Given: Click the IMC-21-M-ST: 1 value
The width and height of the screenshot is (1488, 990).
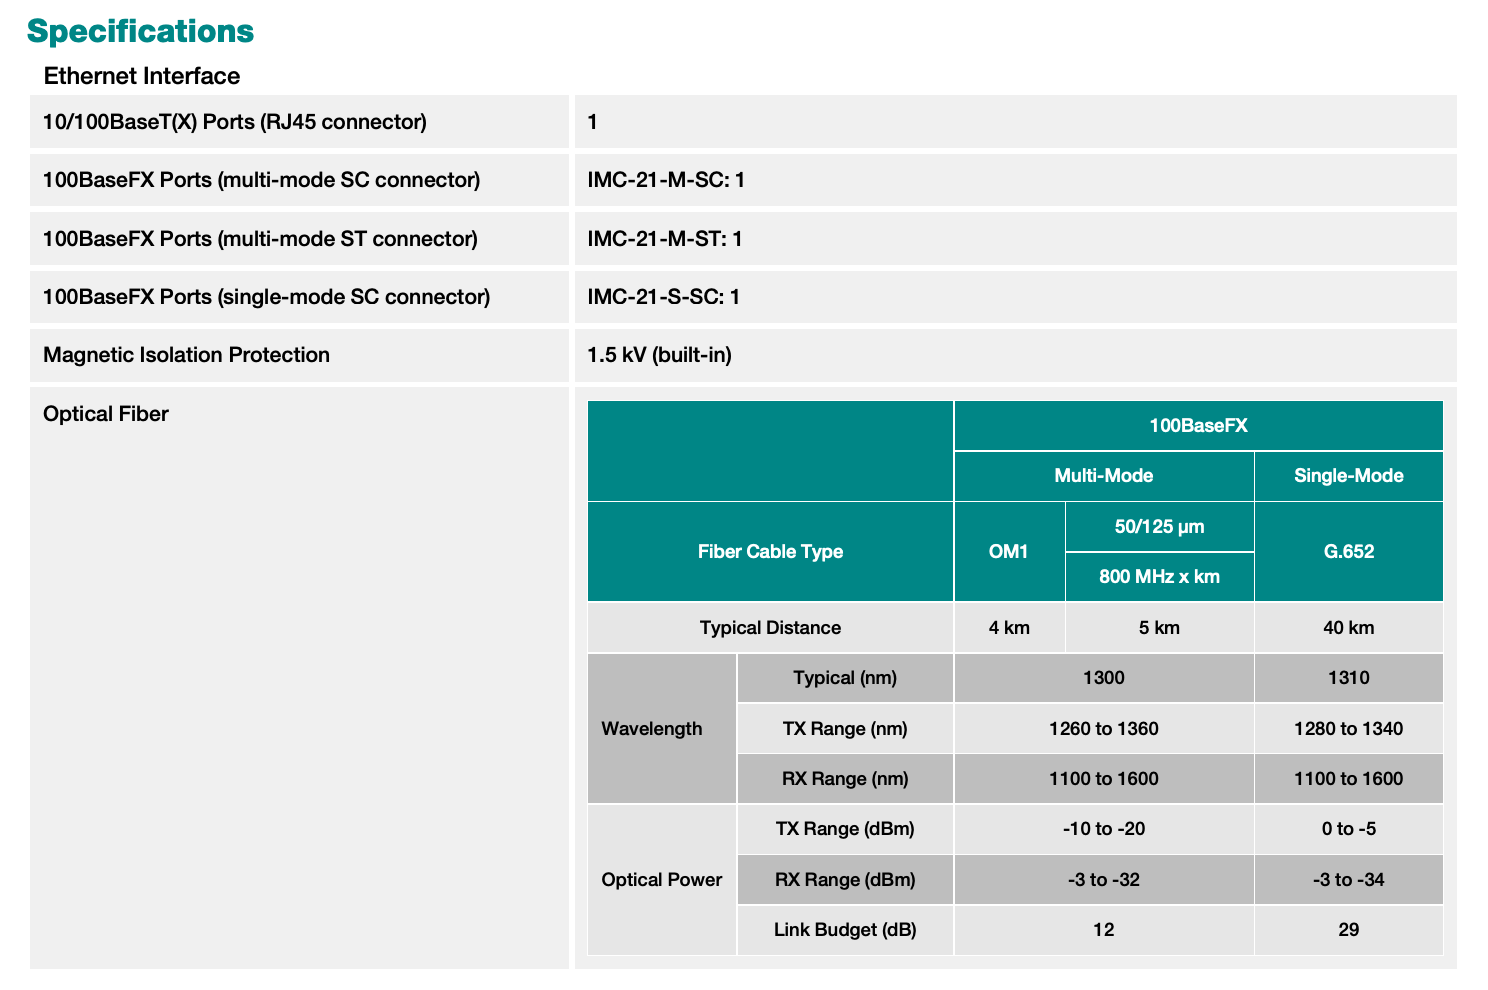Looking at the screenshot, I should [x=665, y=239].
